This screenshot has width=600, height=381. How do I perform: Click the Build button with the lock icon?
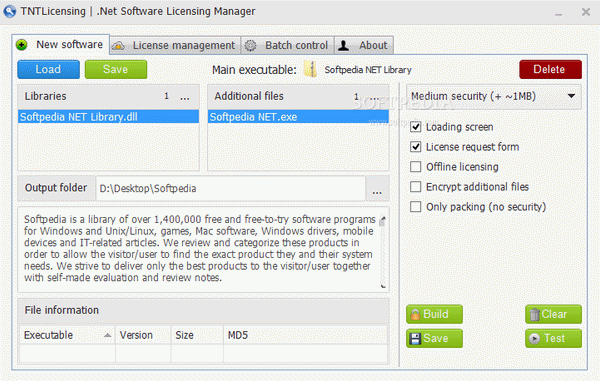coord(434,314)
